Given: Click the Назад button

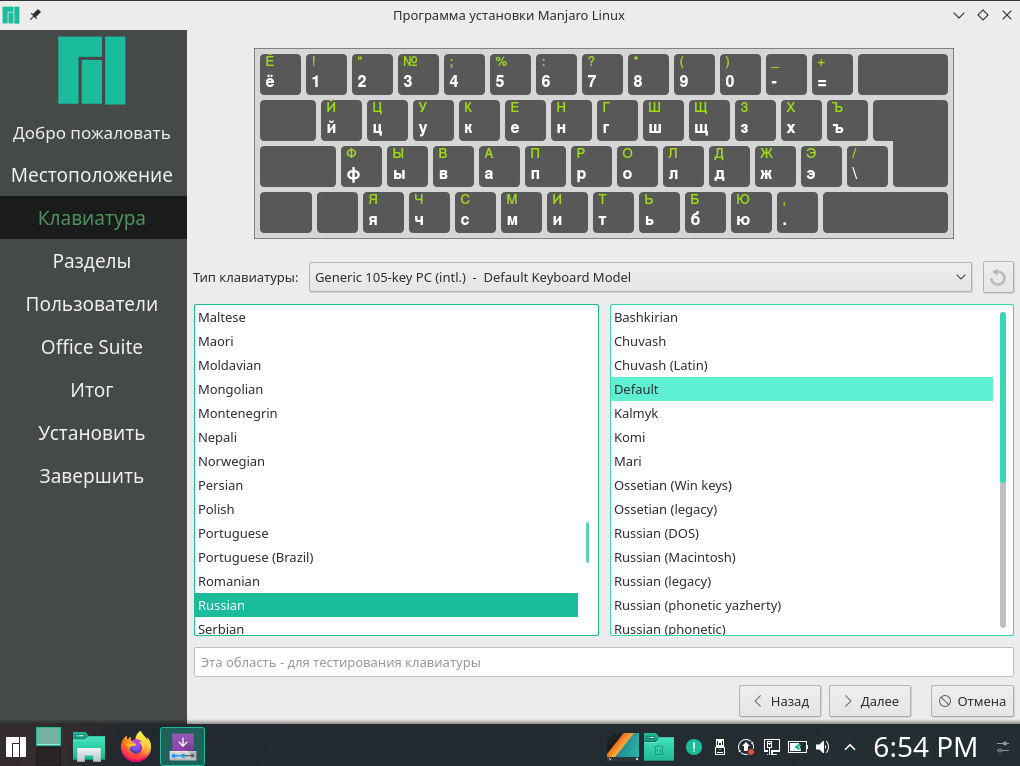Looking at the screenshot, I should click(780, 701).
